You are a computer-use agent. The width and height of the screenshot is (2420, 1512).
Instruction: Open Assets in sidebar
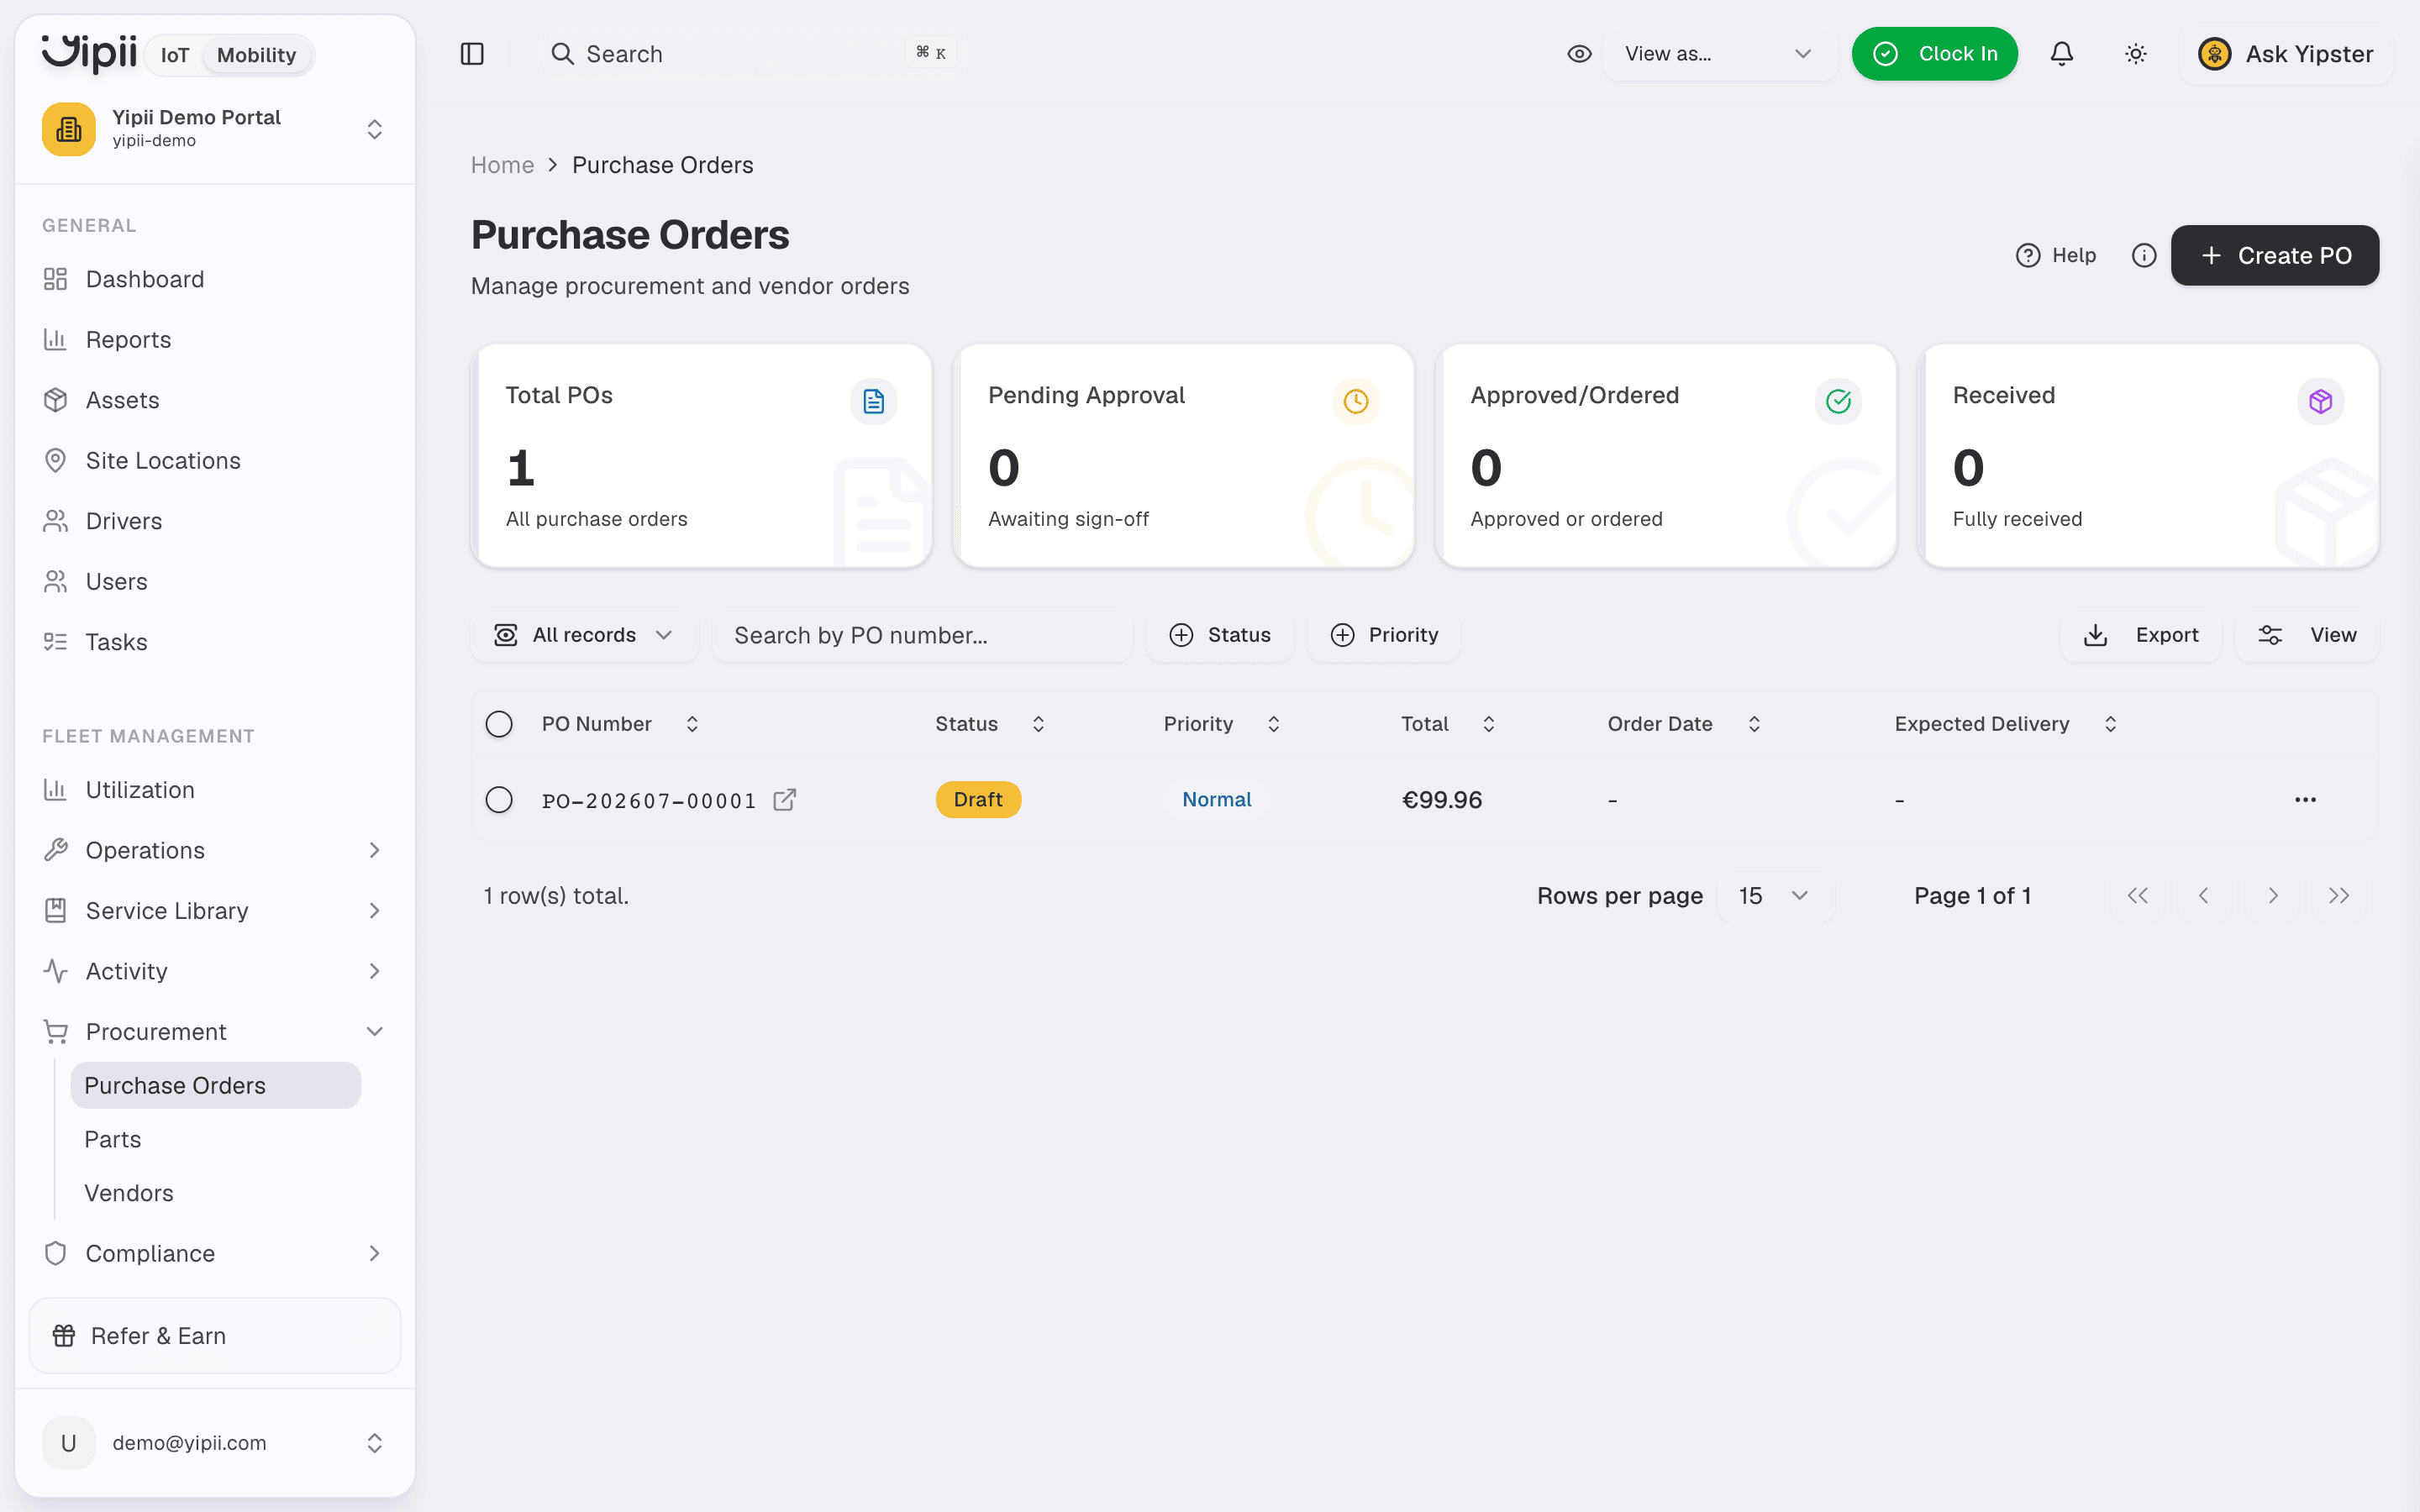(x=214, y=400)
